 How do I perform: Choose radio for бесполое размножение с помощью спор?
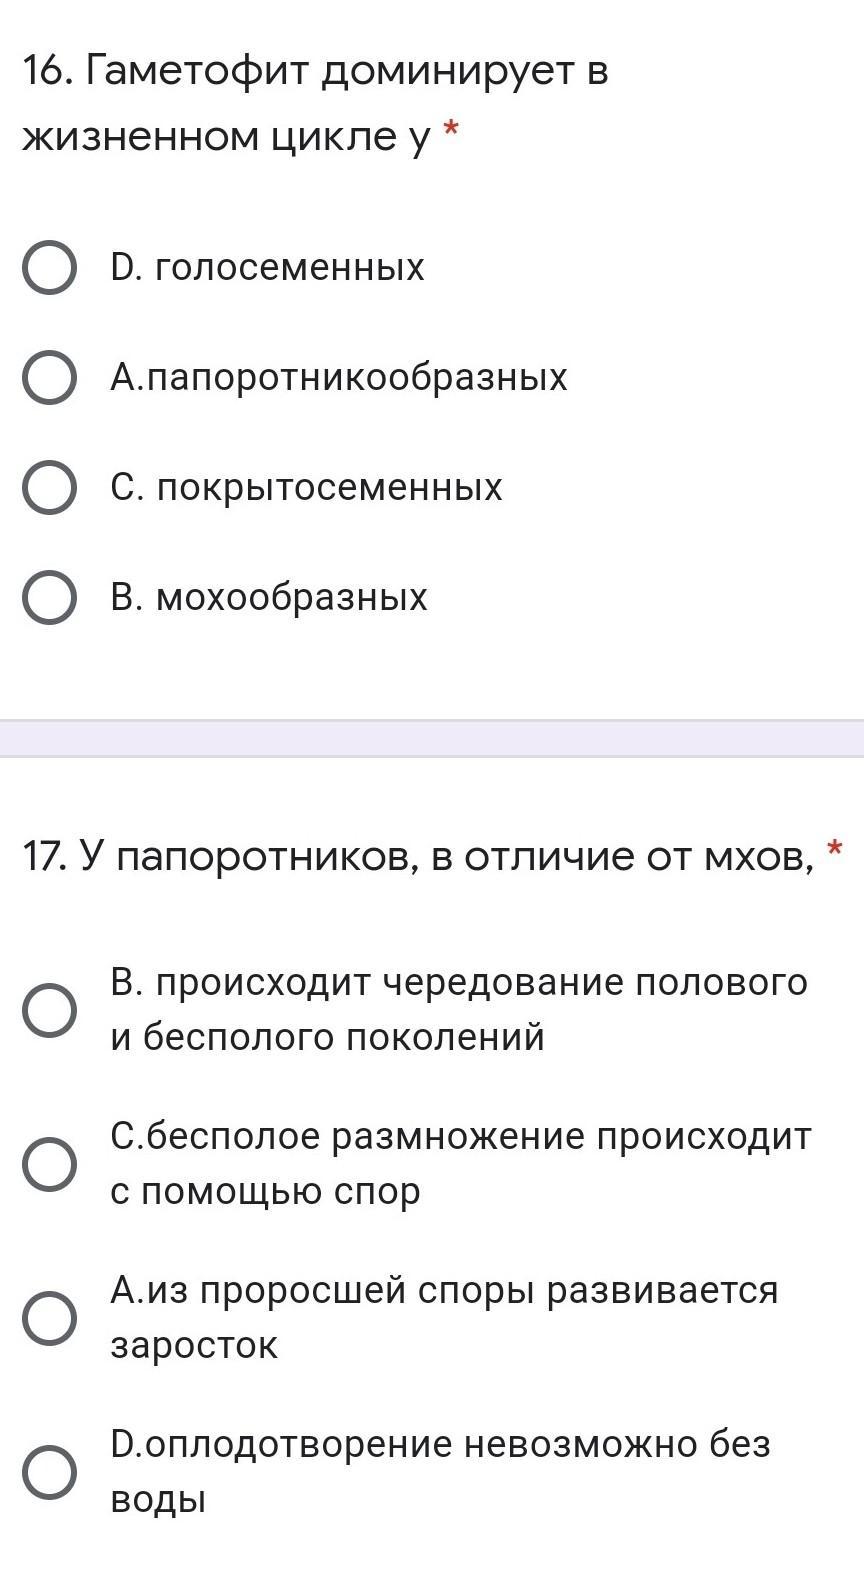pos(49,1164)
